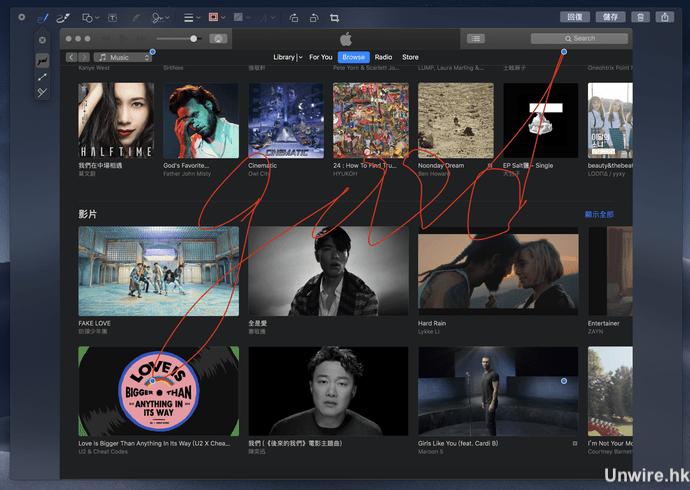Open the Hard Rain video thumbnail

click(498, 271)
